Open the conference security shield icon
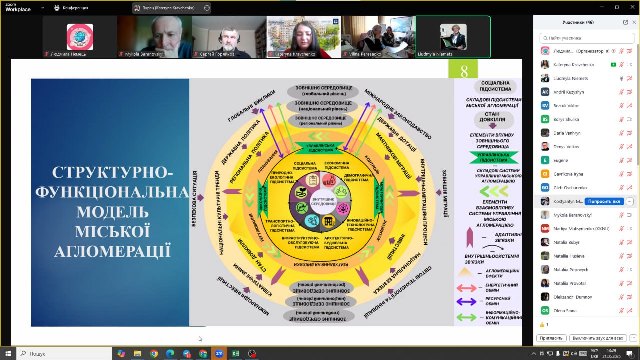 pyautogui.click(x=57, y=8)
